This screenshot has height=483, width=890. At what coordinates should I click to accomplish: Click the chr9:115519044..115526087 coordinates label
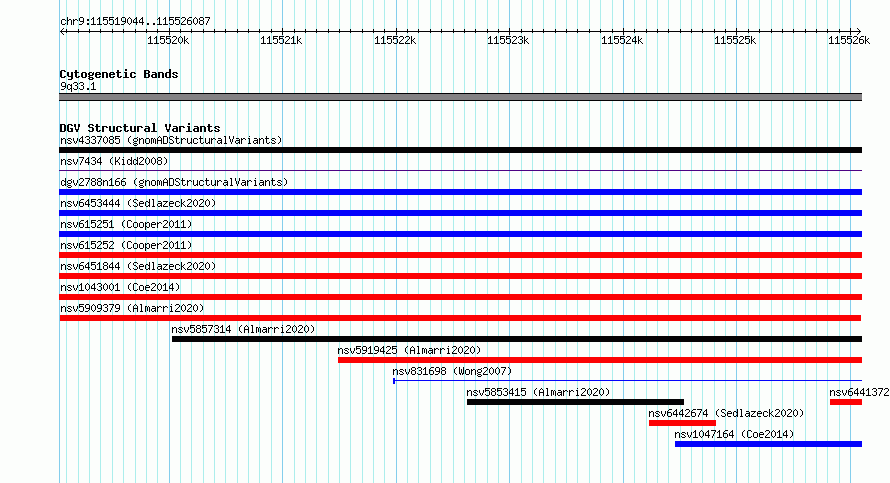point(135,21)
